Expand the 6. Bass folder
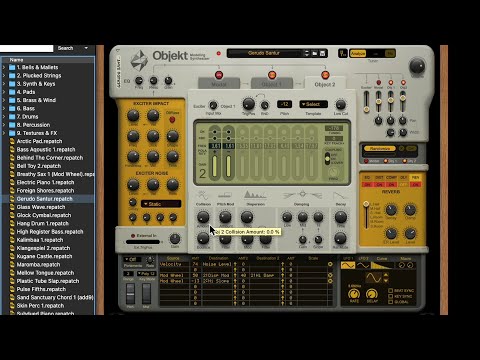 (x=4, y=108)
